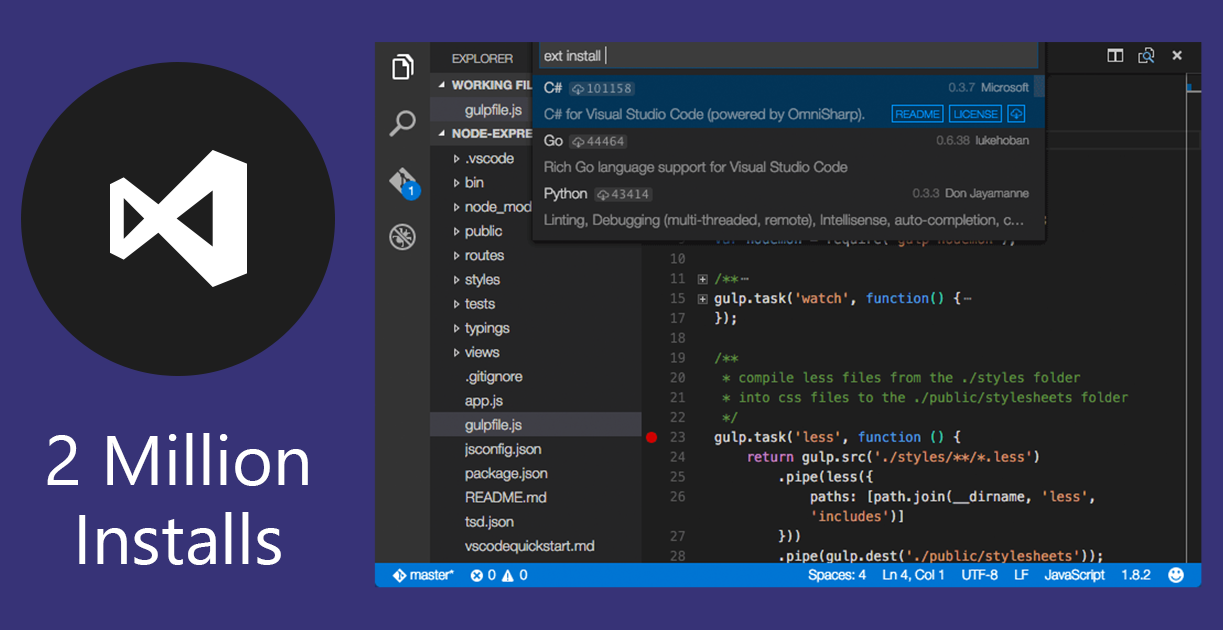Open the Markdown preview for vscodequickstart.md
1223x630 pixels.
(1146, 56)
